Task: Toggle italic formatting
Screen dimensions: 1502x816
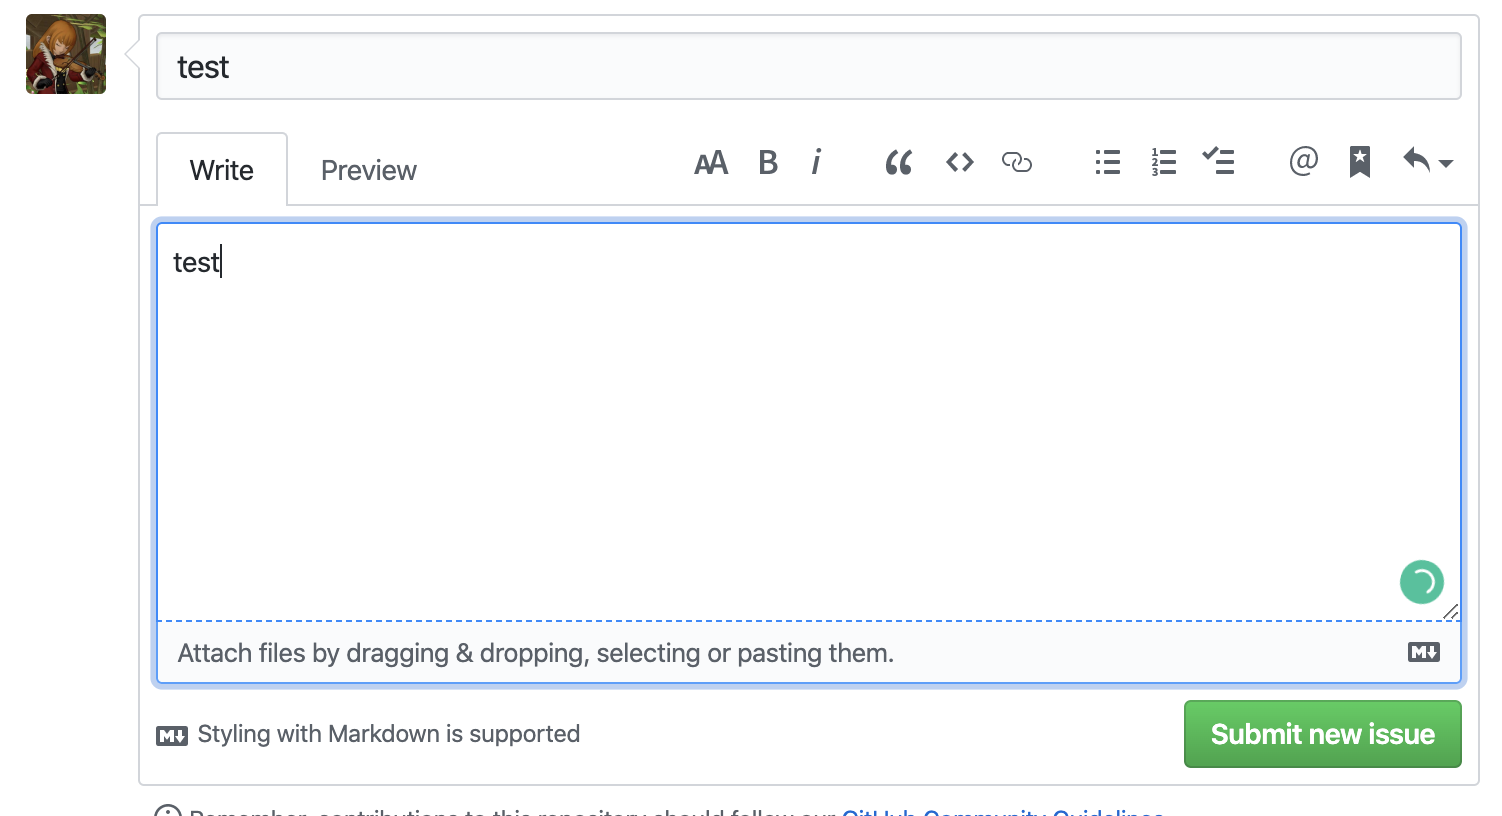Action: click(816, 162)
